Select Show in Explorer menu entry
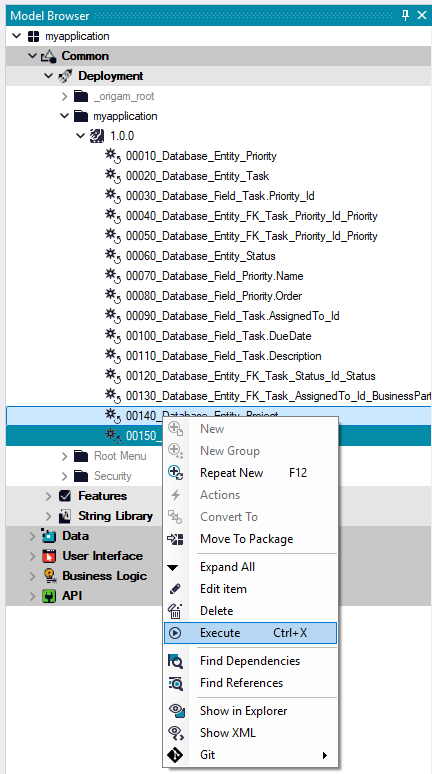This screenshot has width=432, height=774. pos(243,711)
